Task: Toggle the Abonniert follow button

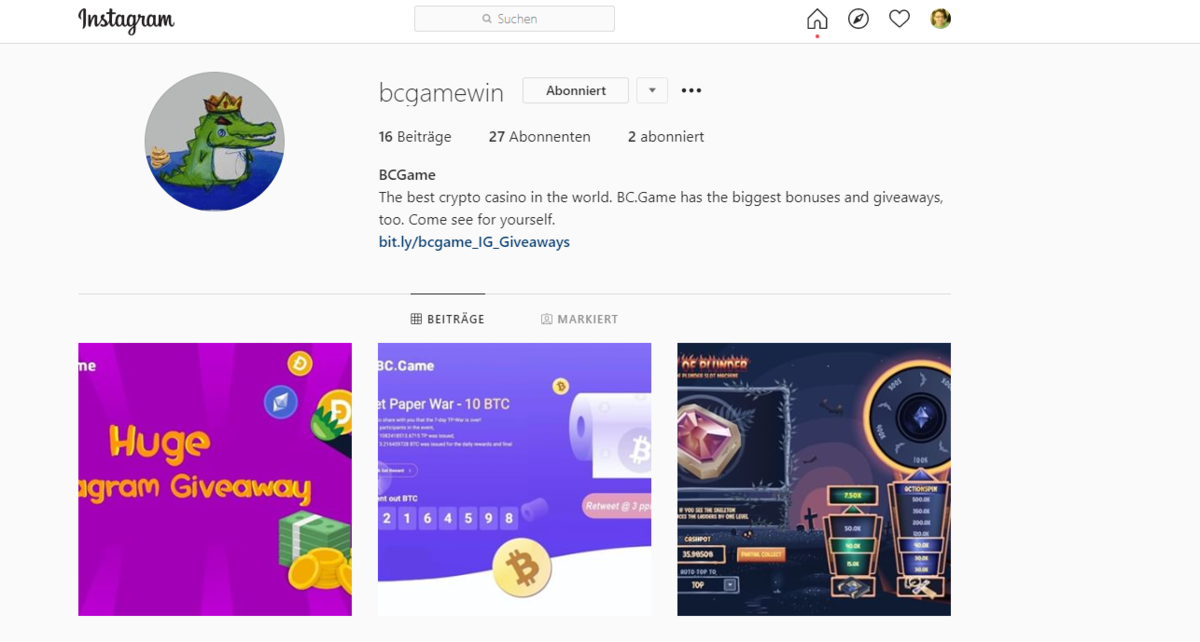Action: click(576, 90)
